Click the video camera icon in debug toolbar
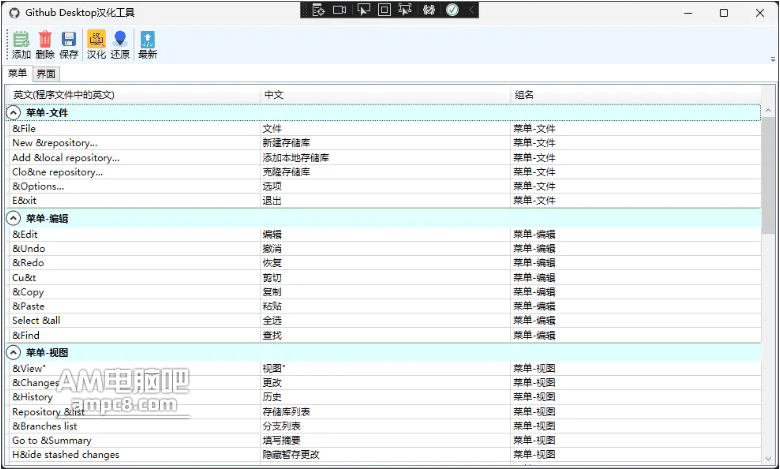The image size is (780, 469). [x=340, y=10]
